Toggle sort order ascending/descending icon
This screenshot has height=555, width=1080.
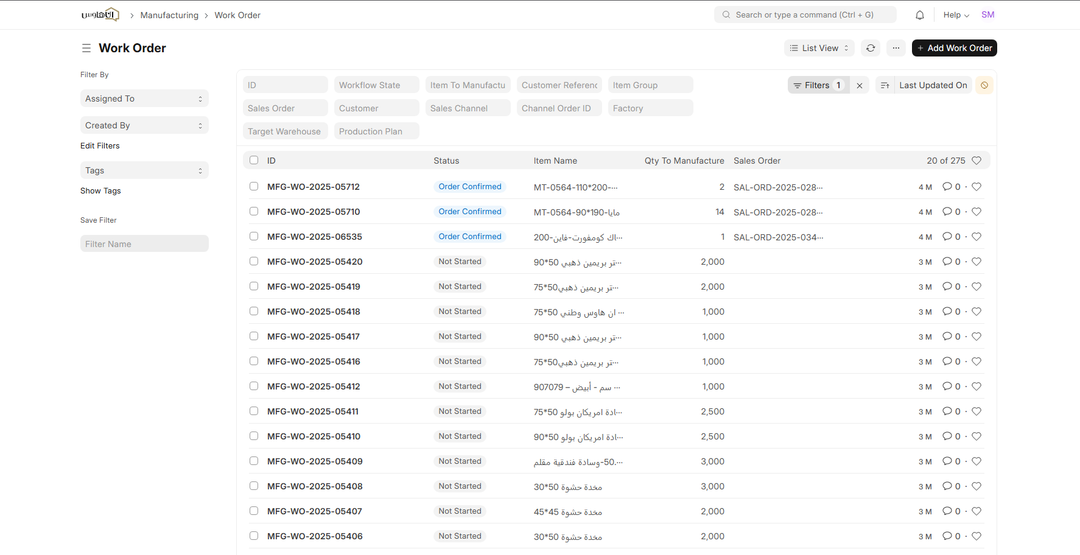(885, 86)
